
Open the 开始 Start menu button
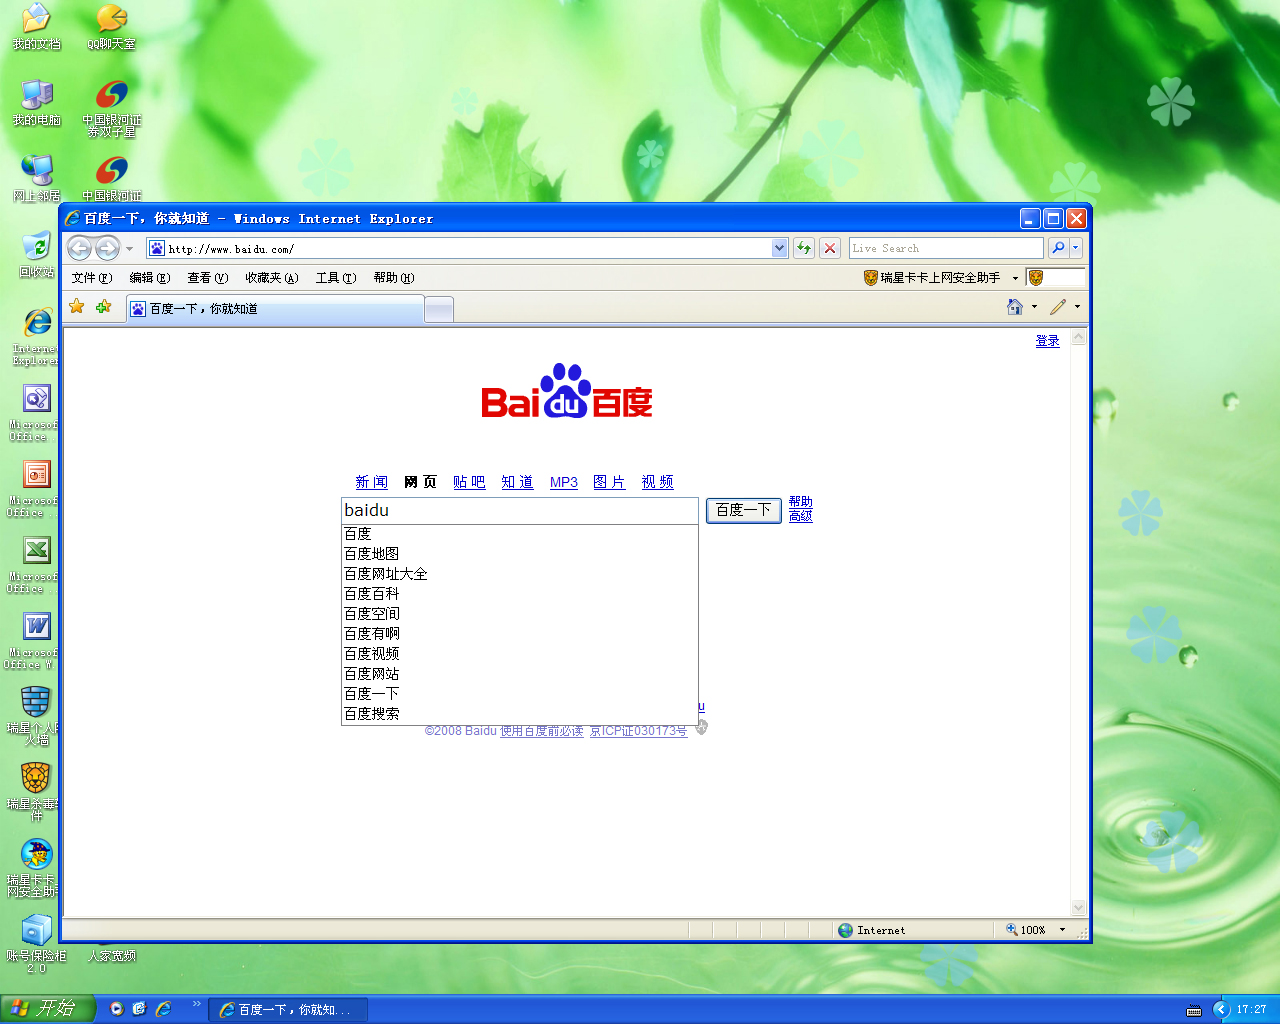point(47,1009)
